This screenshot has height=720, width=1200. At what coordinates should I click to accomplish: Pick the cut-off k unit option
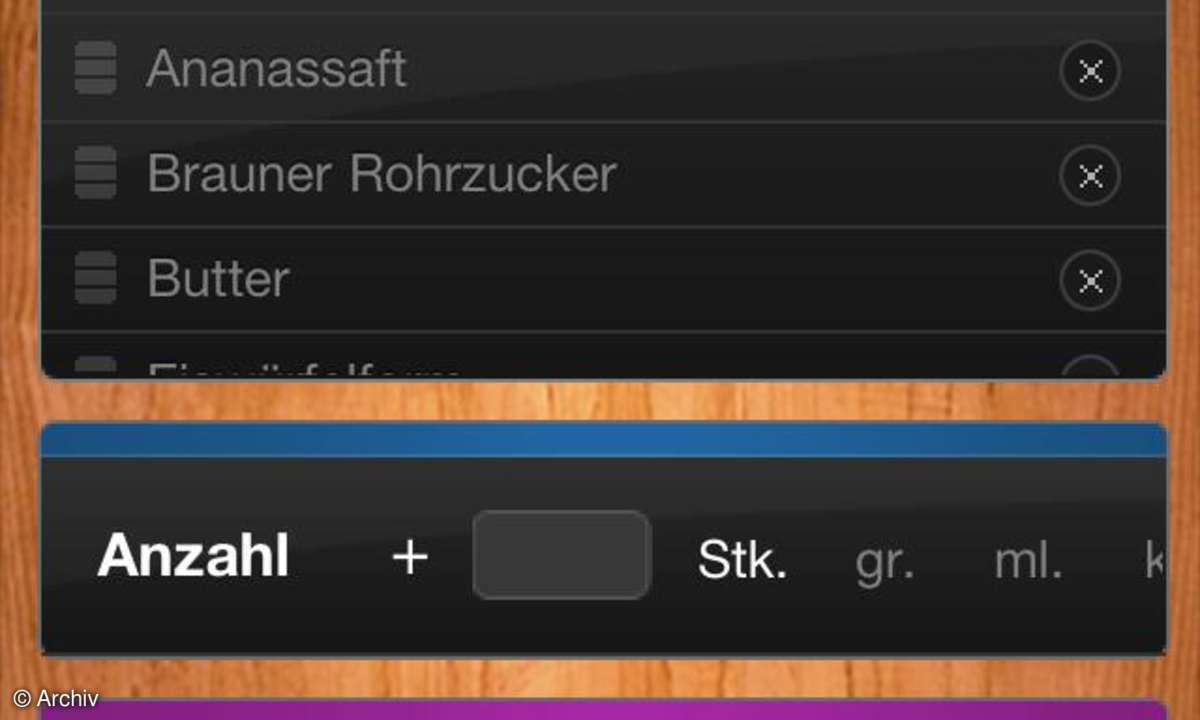pyautogui.click(x=1154, y=560)
